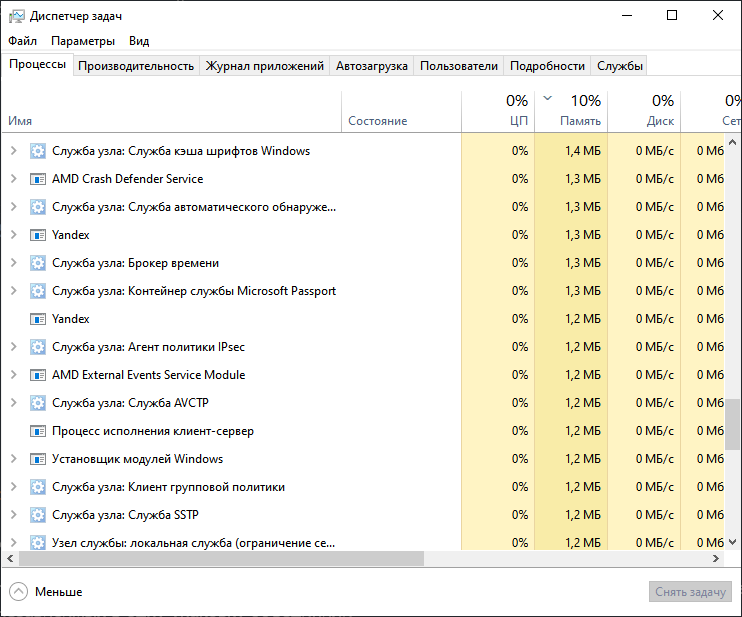The height and width of the screenshot is (617, 742).
Task: Select the Процессы tab
Action: (37, 64)
